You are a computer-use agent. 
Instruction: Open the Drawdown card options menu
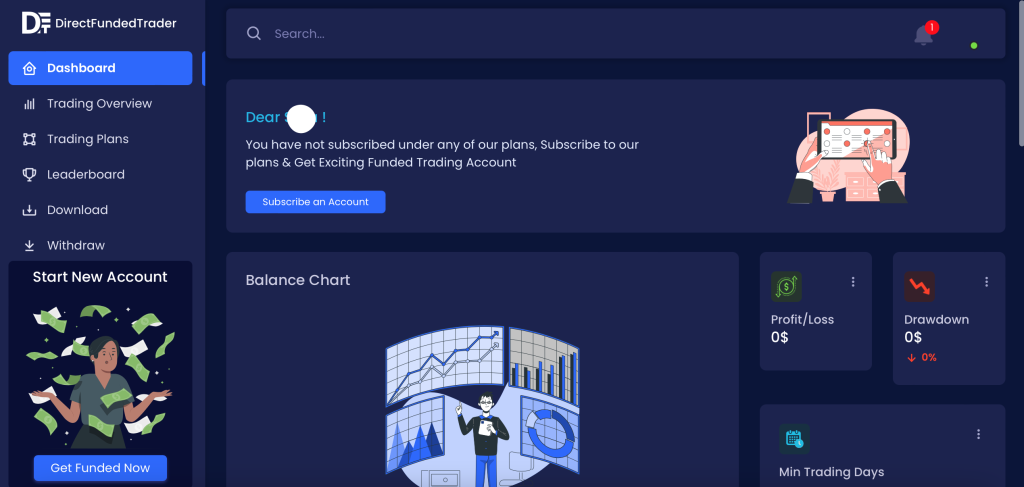click(986, 282)
